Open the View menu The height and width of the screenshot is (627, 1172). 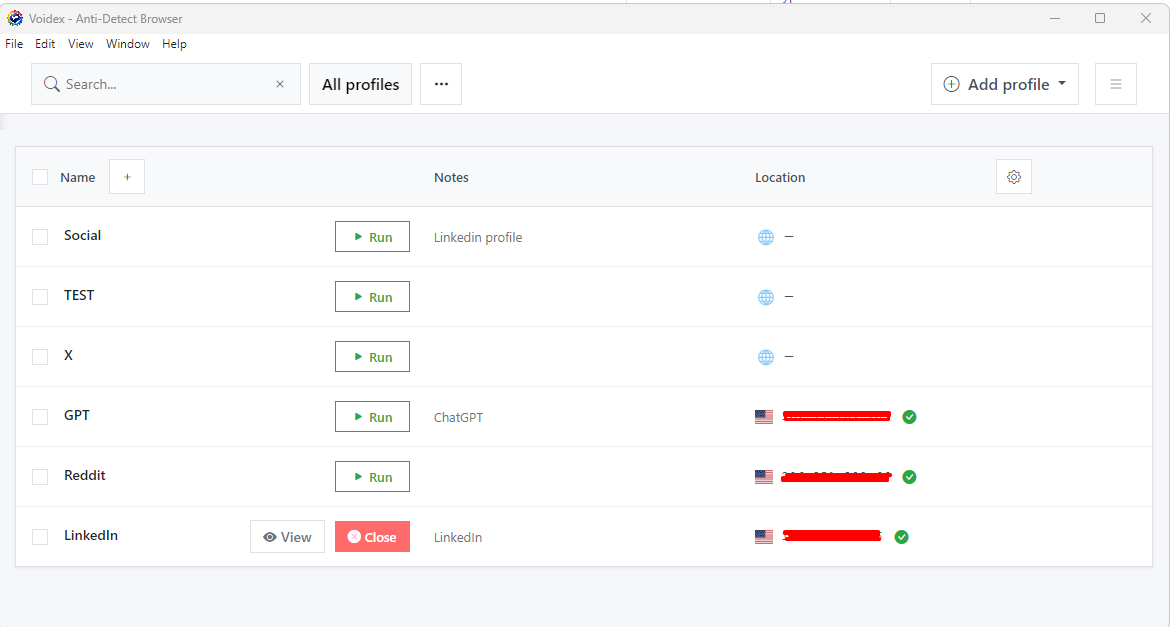coord(81,44)
